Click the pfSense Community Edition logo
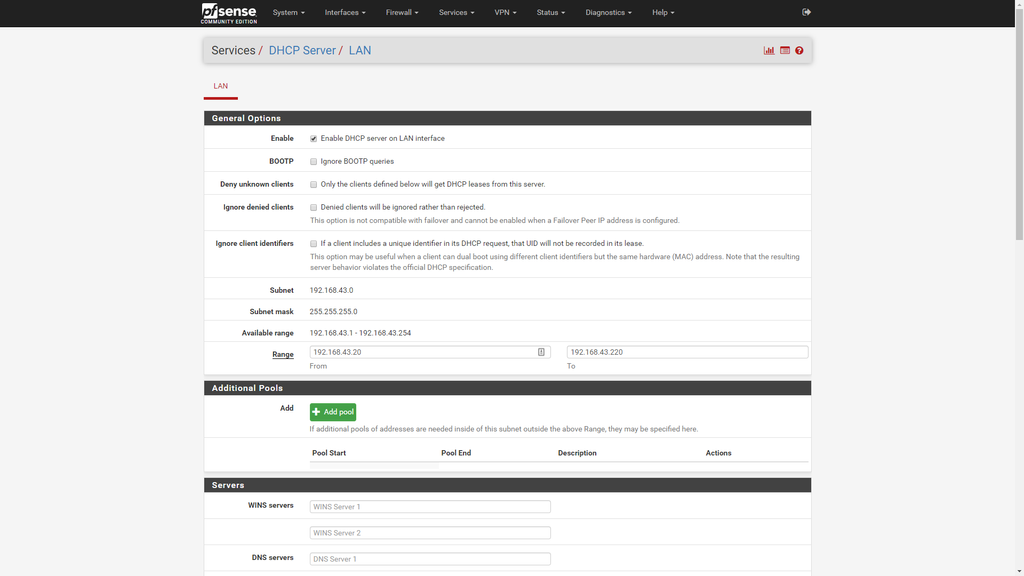The height and width of the screenshot is (576, 1024). [225, 12]
